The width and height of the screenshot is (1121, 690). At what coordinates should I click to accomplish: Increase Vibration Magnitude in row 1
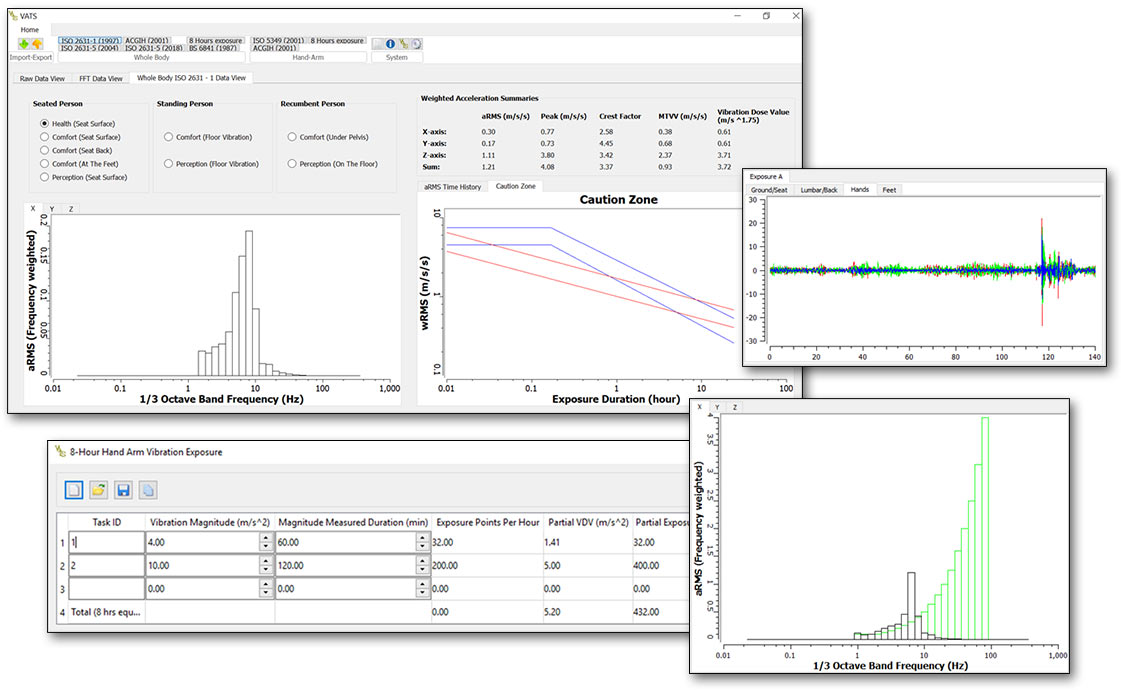pos(266,538)
